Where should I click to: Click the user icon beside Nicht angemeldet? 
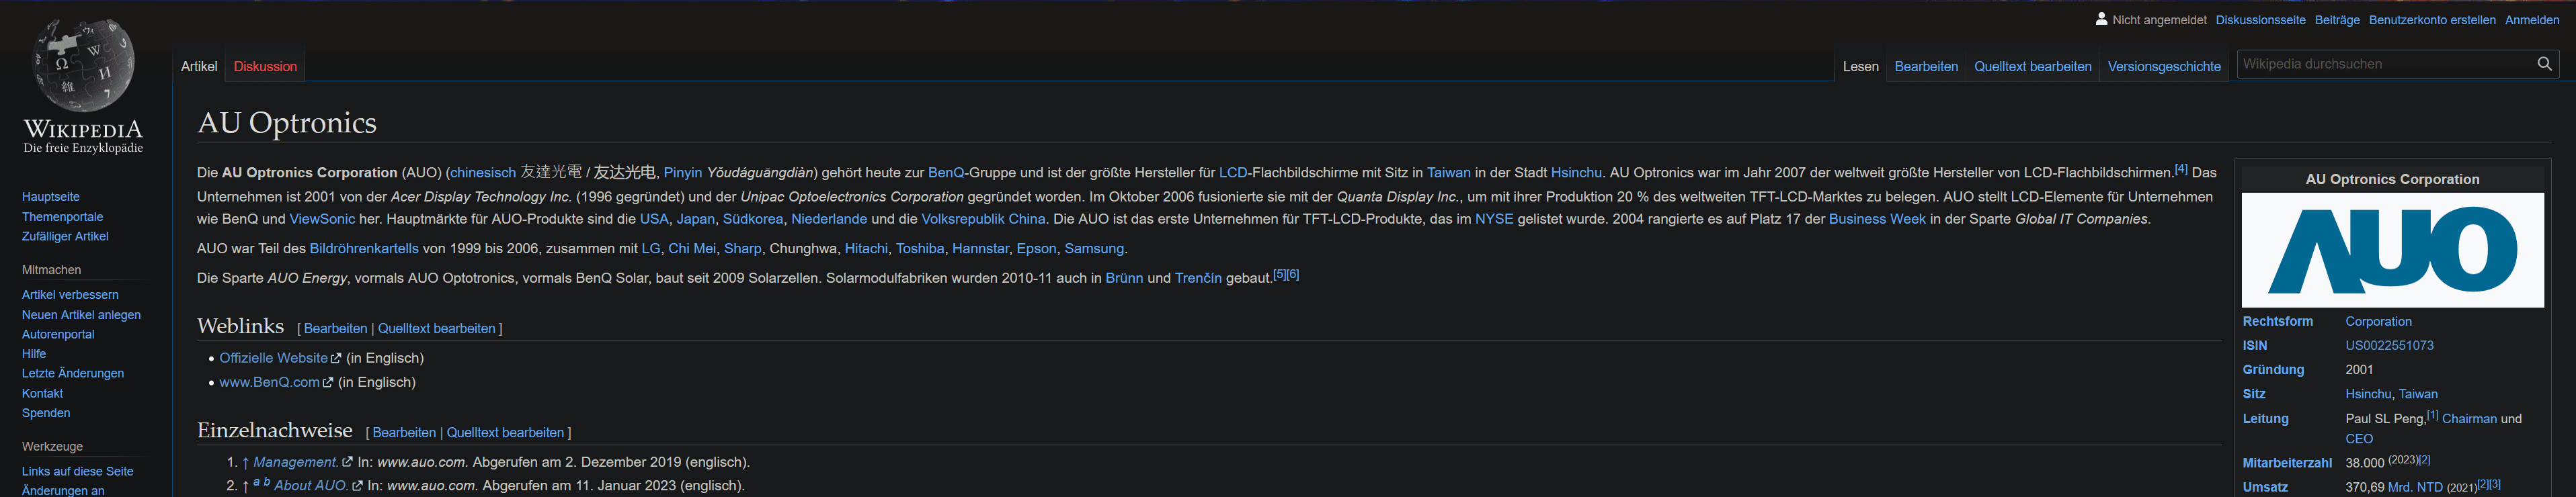coord(2101,19)
